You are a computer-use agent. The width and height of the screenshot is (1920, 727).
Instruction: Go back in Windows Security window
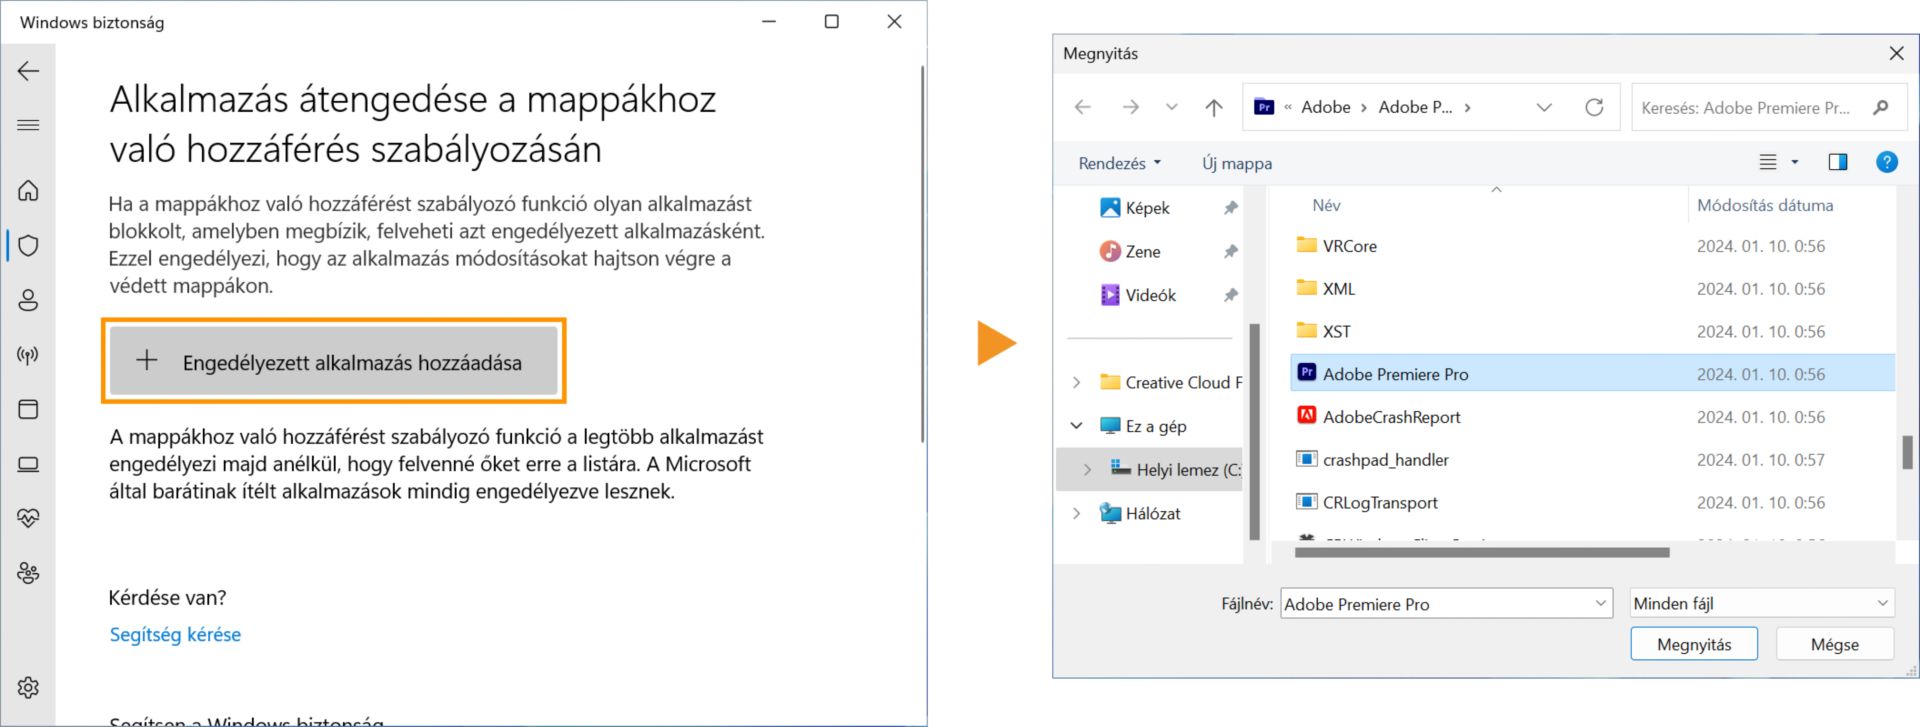[28, 71]
